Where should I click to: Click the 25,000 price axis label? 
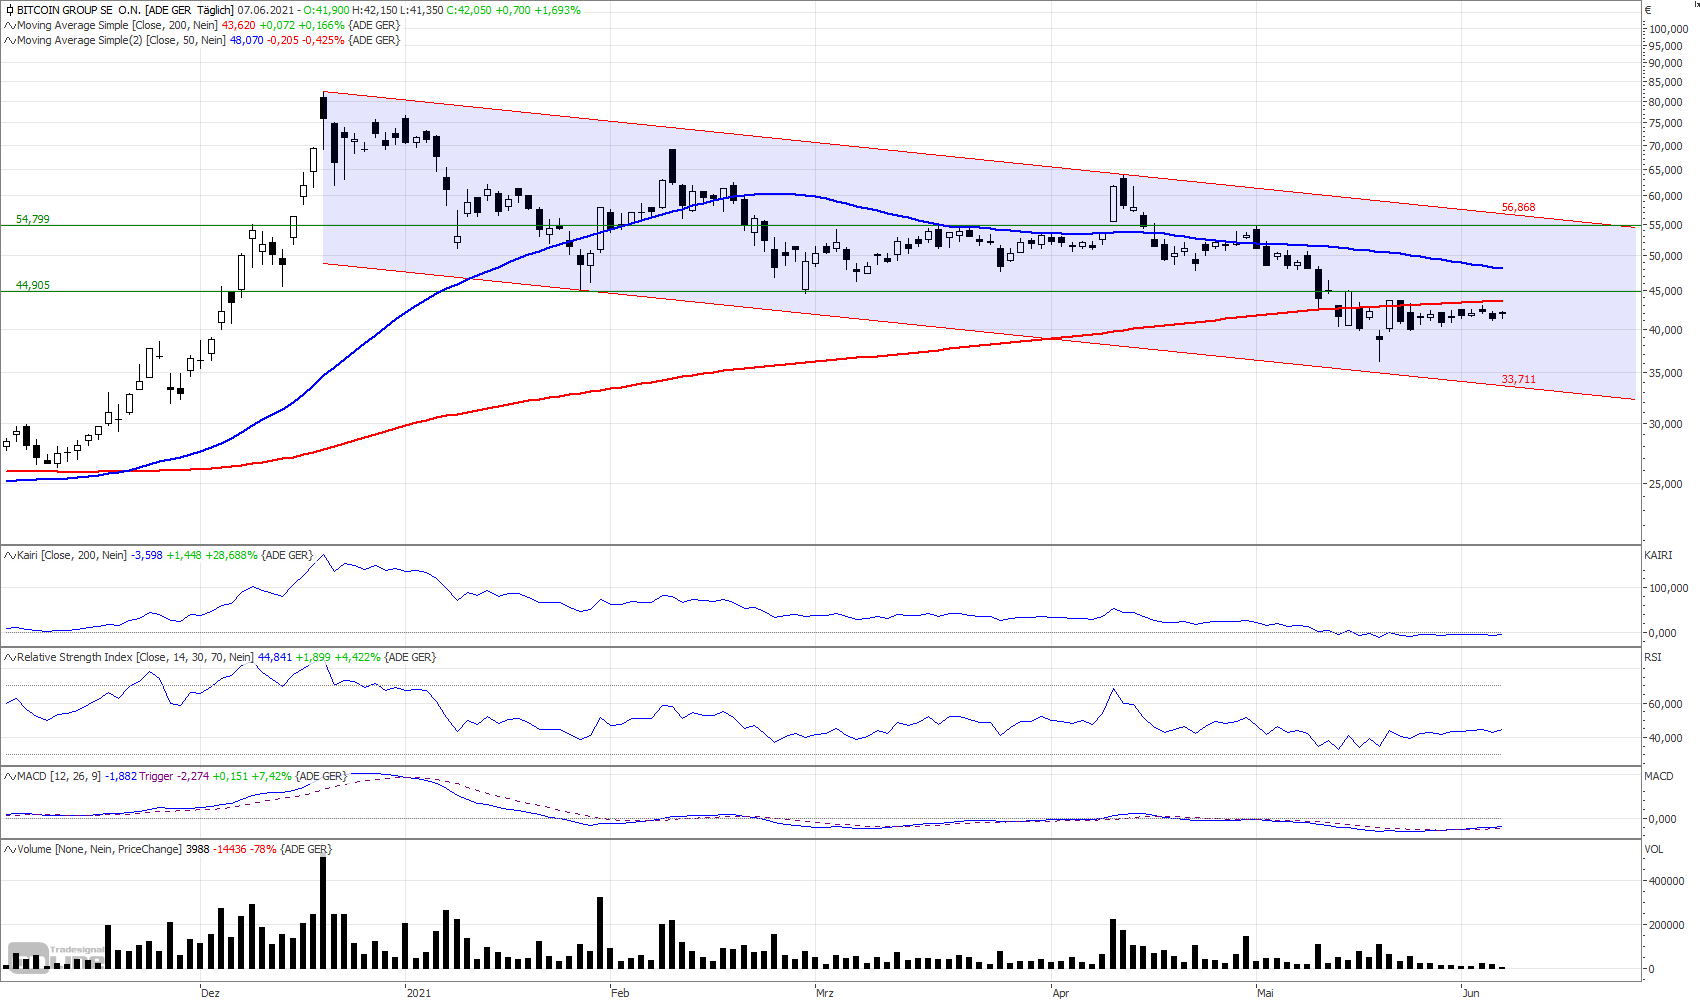[1666, 484]
